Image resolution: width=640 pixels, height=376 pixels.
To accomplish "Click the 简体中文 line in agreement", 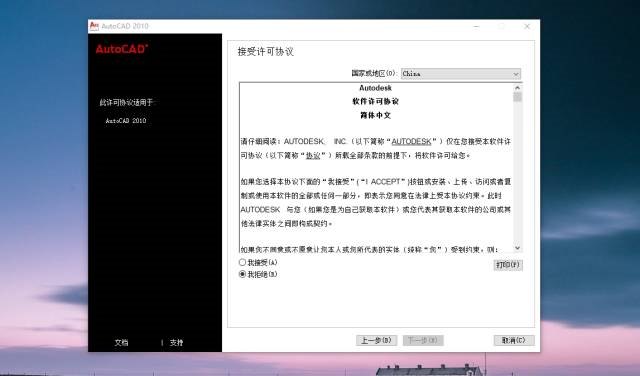I will point(376,116).
